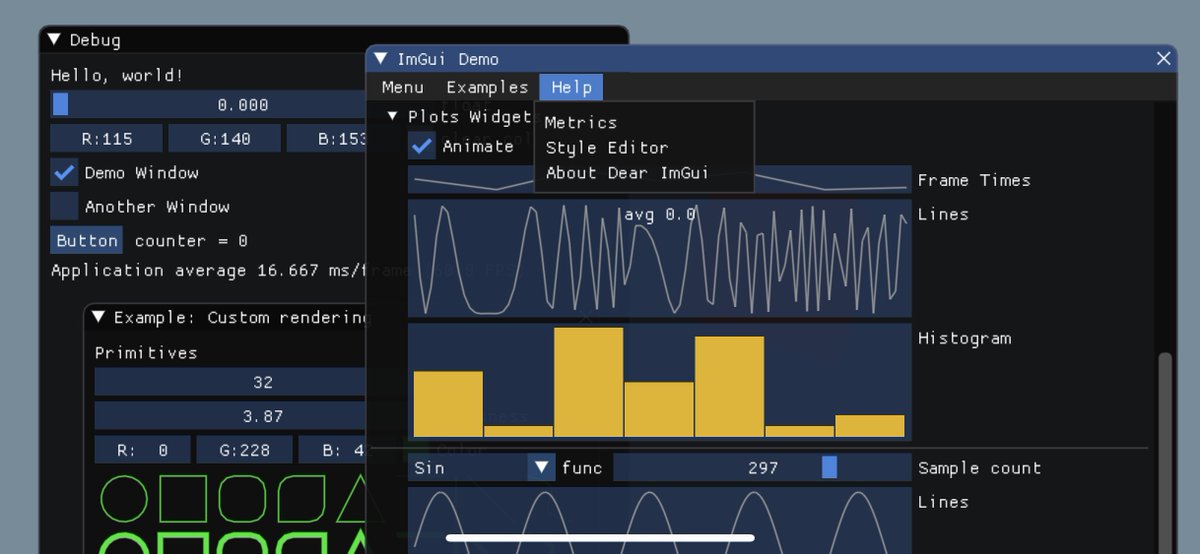The width and height of the screenshot is (1200, 554).
Task: Click the Lines plot with avg 0.0
Action: 660,258
